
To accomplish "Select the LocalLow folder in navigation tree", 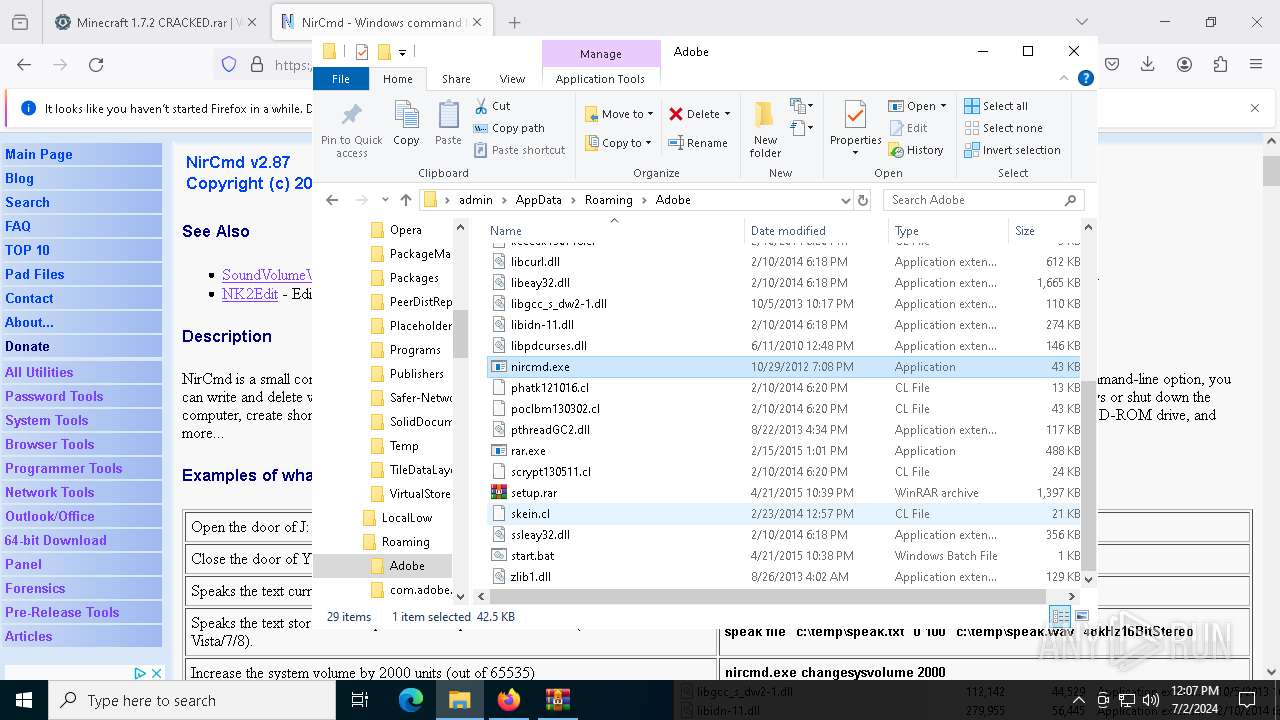I will [406, 518].
